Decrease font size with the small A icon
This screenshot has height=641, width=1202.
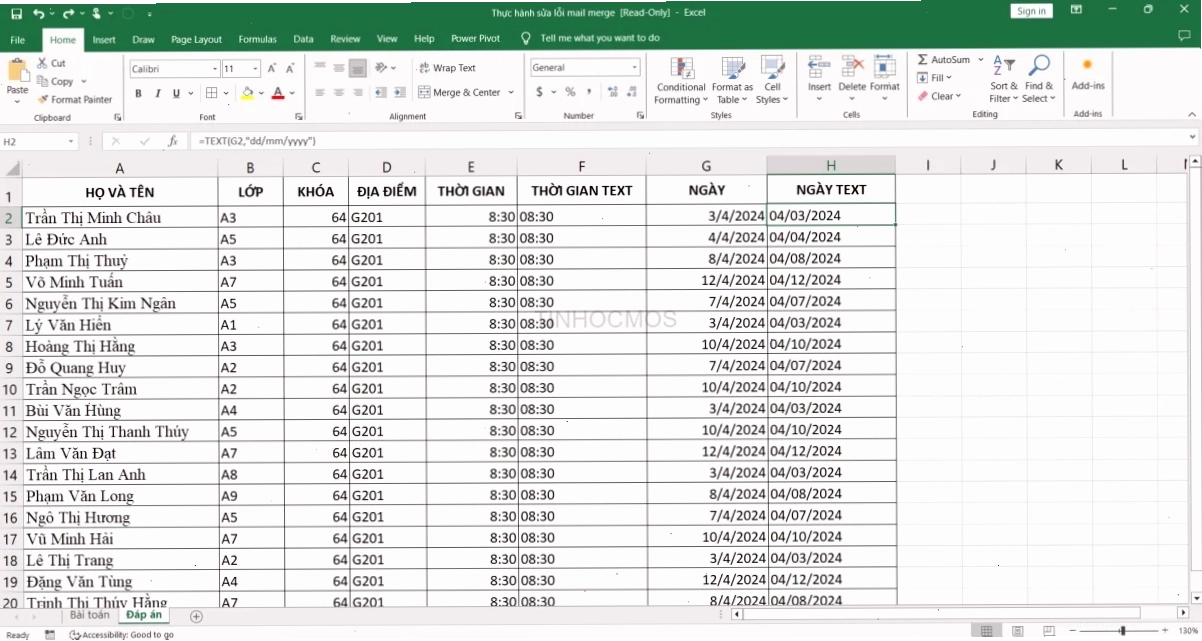point(290,68)
